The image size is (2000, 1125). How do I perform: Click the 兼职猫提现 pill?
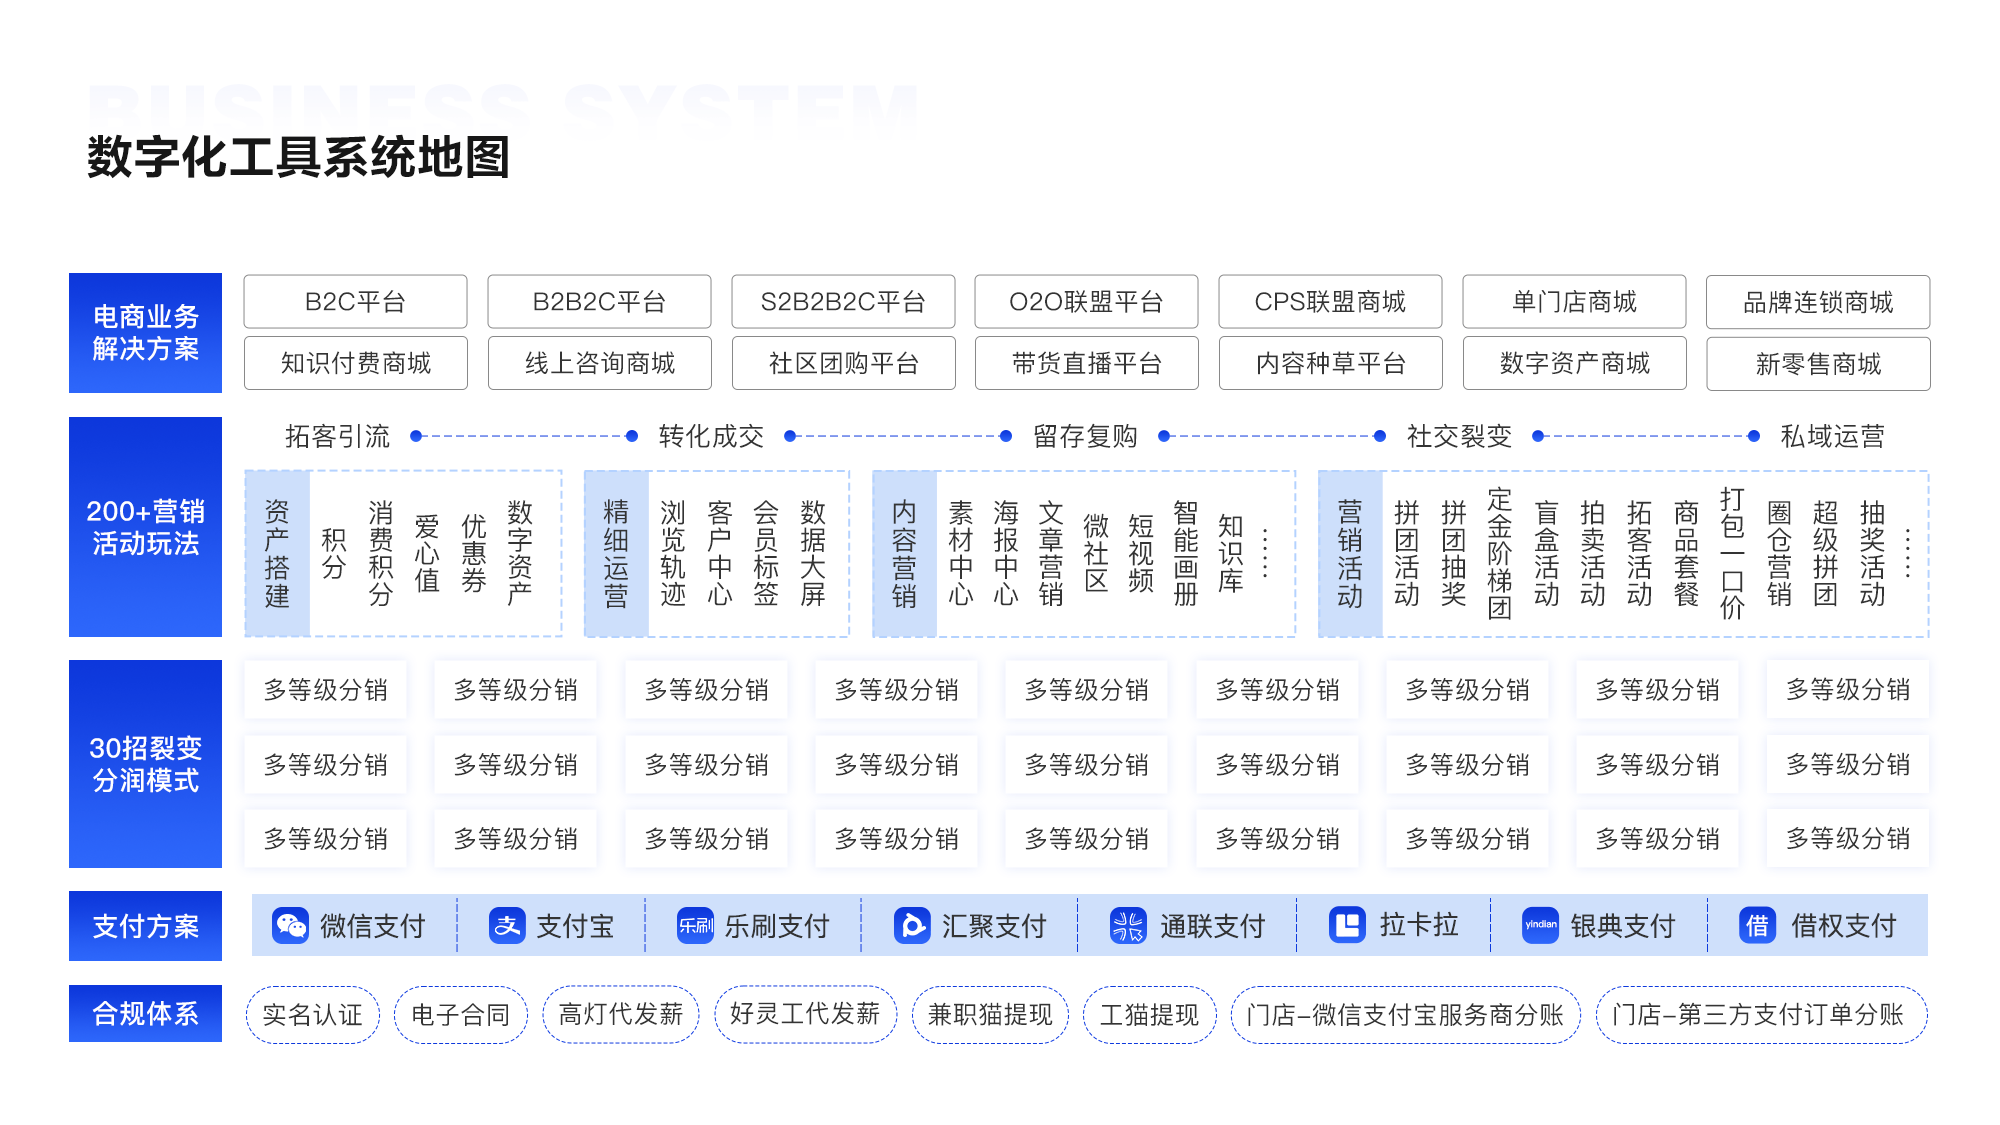[991, 1015]
